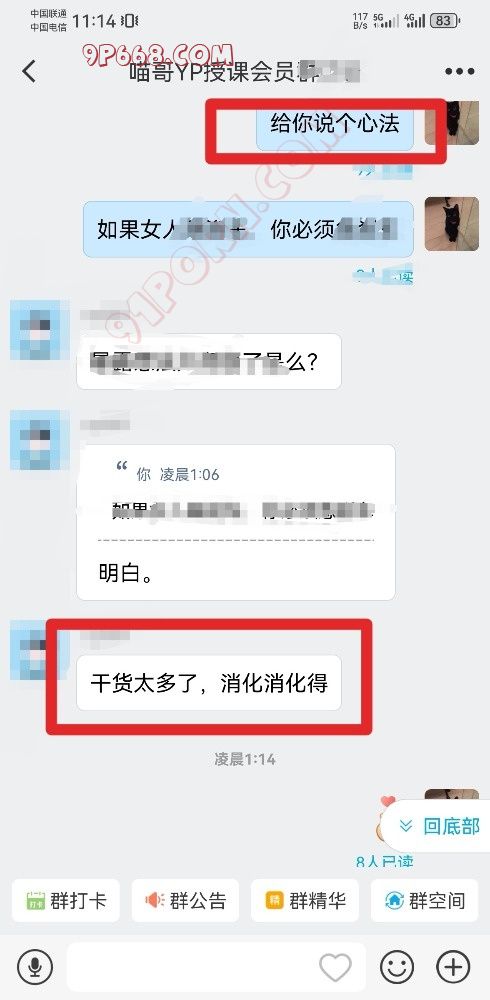Jump down with 回底部 button
This screenshot has width=490, height=1000.
coord(438,827)
